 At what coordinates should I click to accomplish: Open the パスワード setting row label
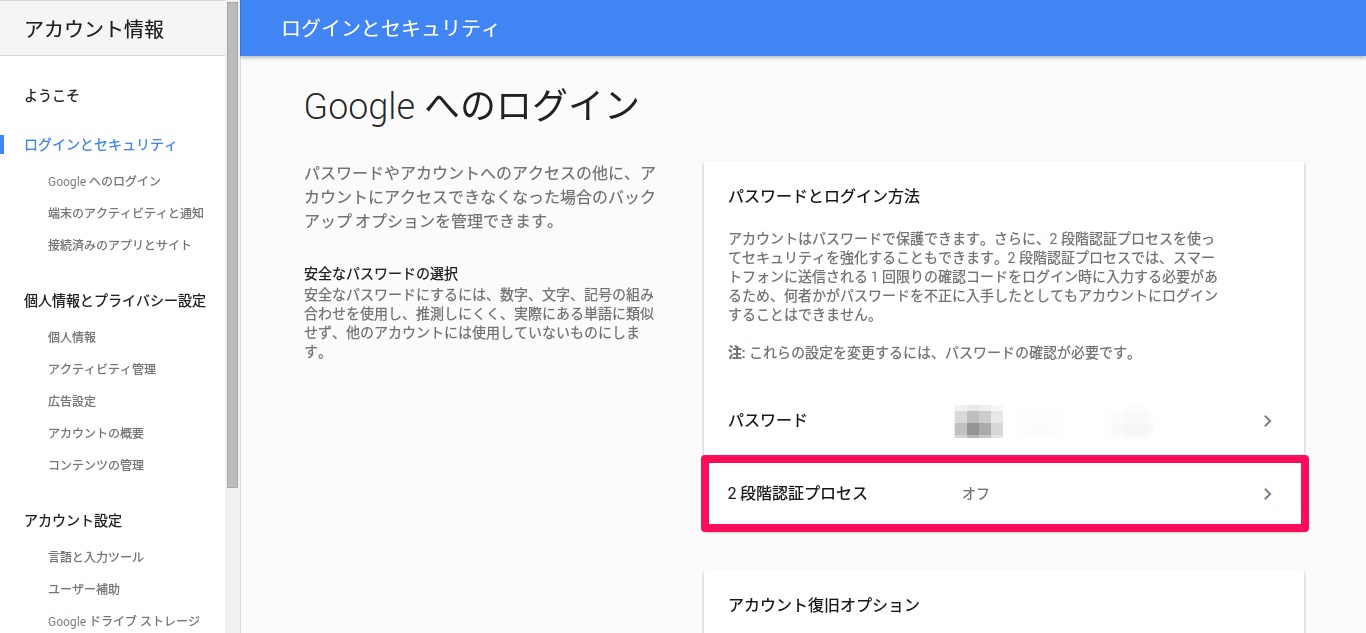768,421
